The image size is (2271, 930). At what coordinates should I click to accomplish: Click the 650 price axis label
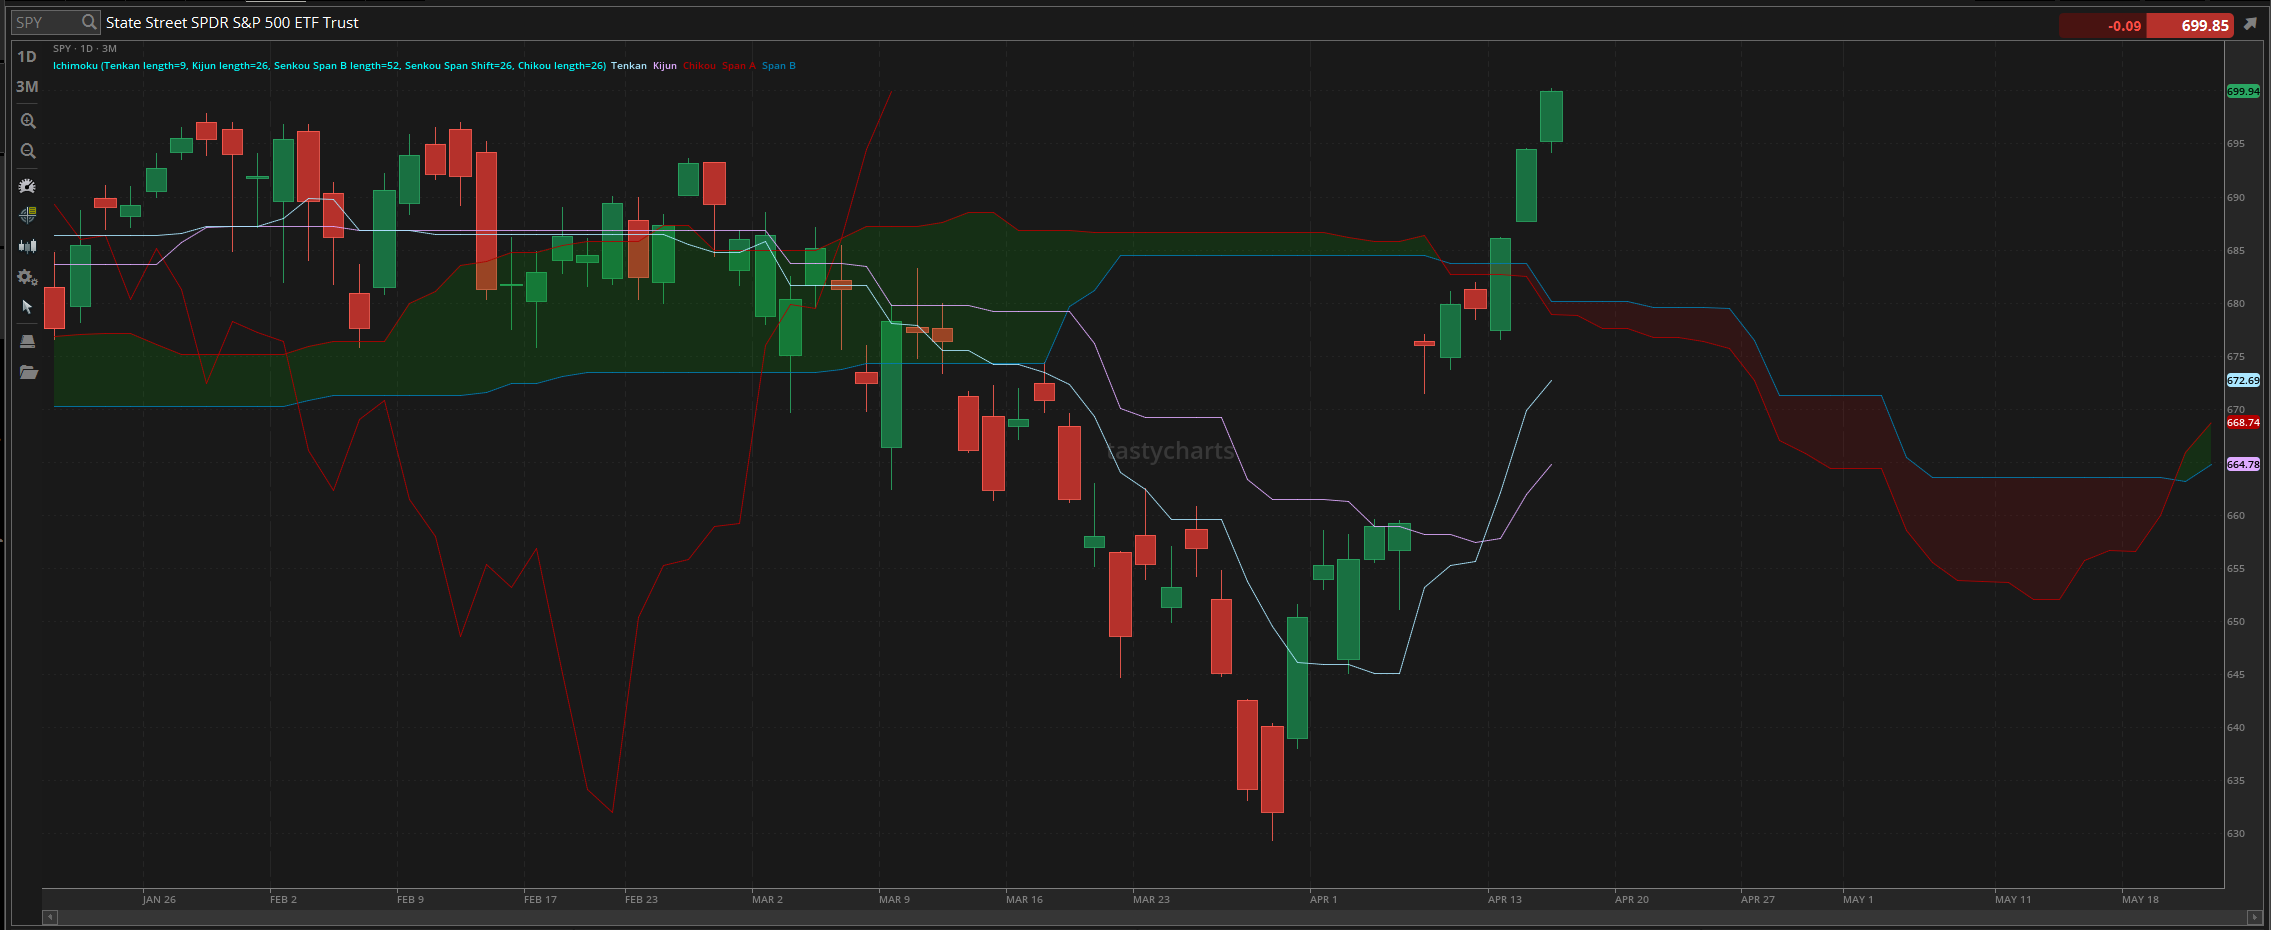[2235, 621]
